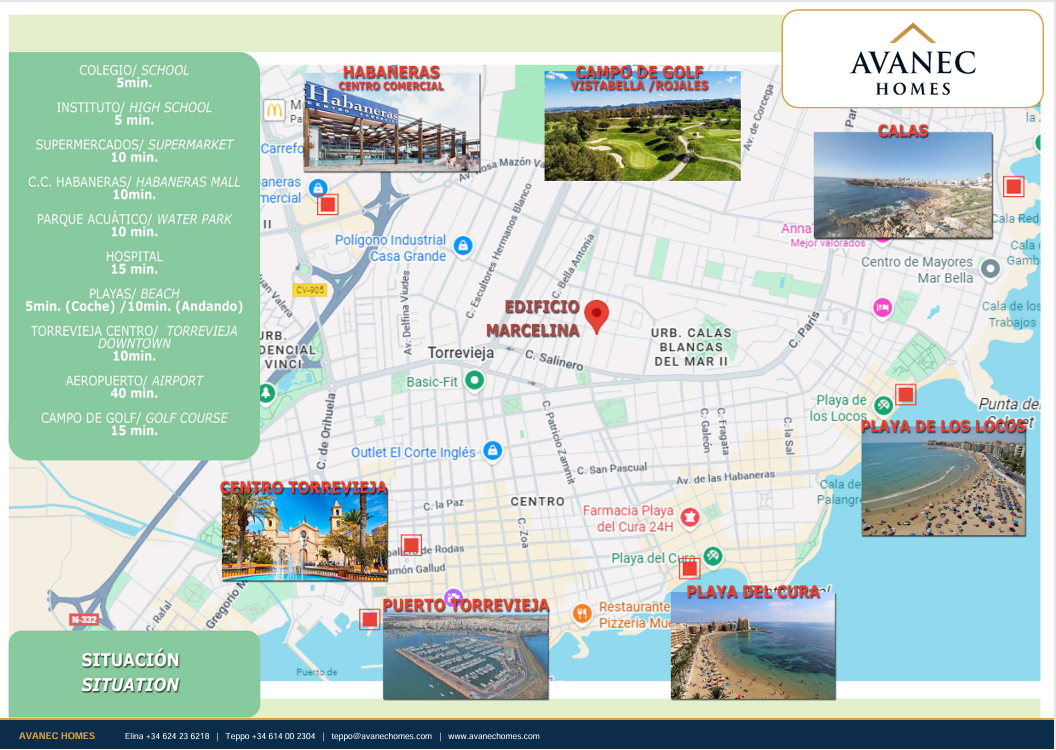Click the Outlet El Corte Inglés shopping marker
Viewport: 1056px width, 750px height.
tap(493, 450)
